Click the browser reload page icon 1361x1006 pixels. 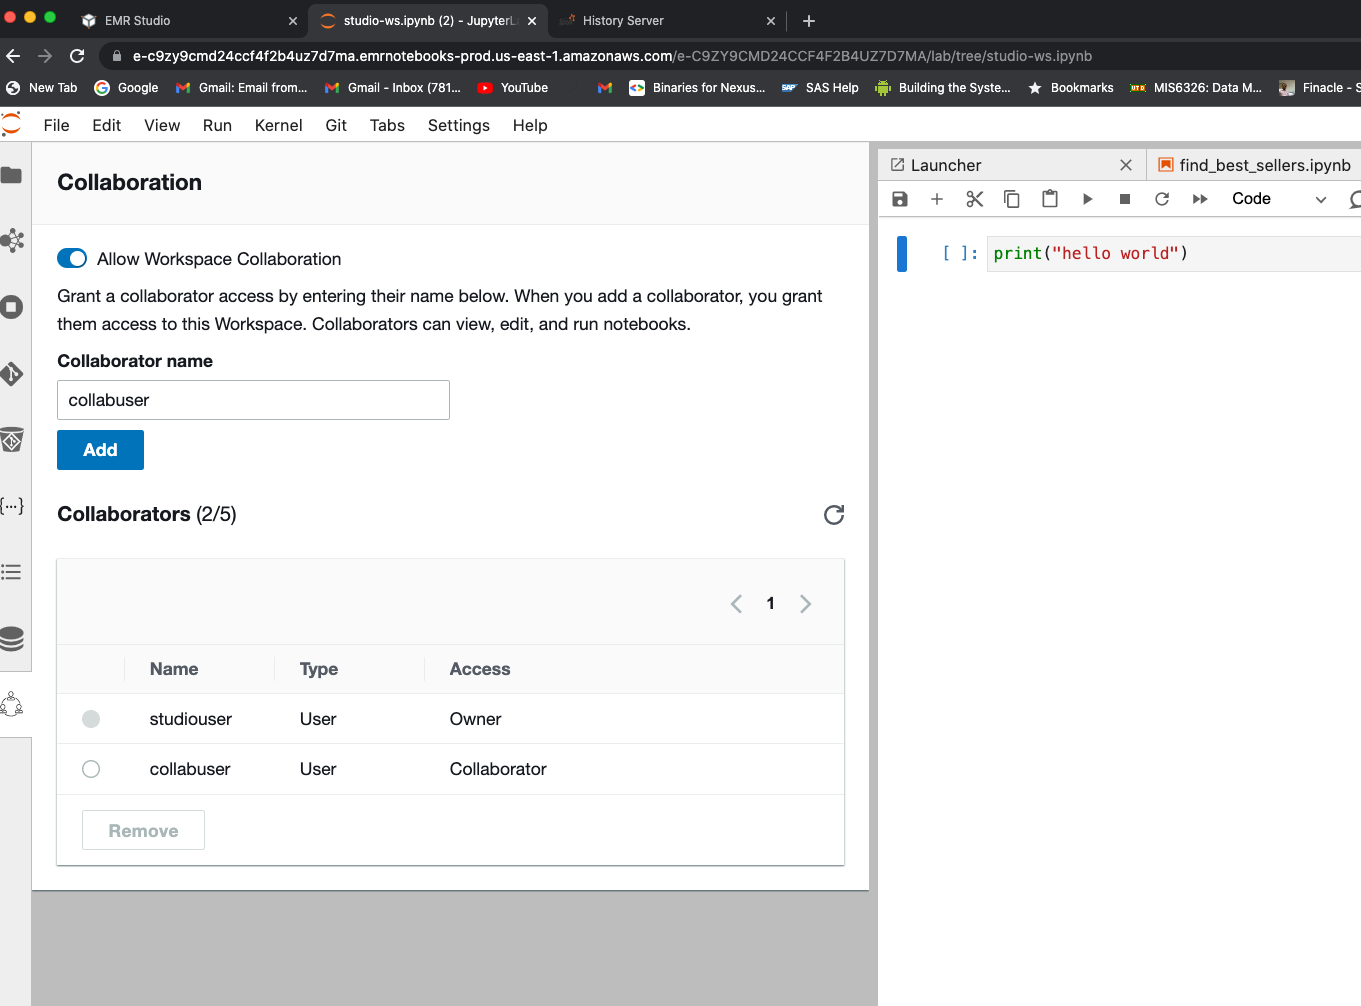(77, 56)
